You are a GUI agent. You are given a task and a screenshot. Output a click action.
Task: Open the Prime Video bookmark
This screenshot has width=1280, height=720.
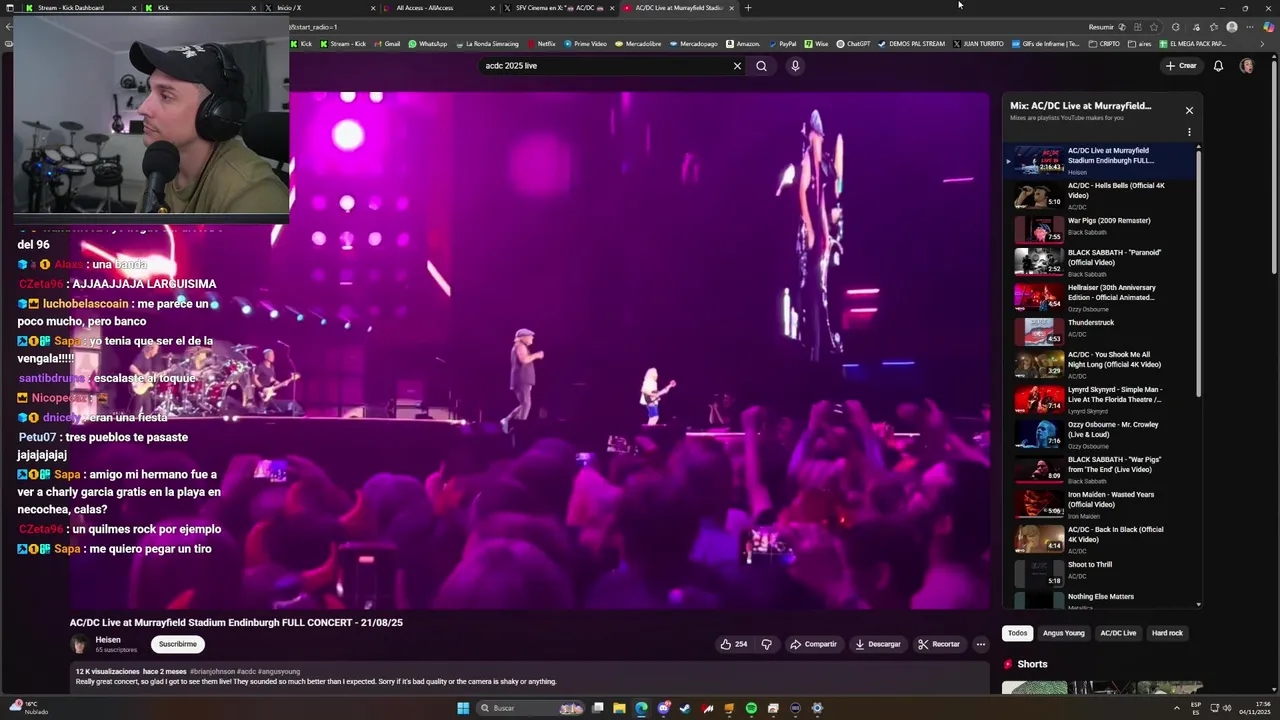pos(586,44)
